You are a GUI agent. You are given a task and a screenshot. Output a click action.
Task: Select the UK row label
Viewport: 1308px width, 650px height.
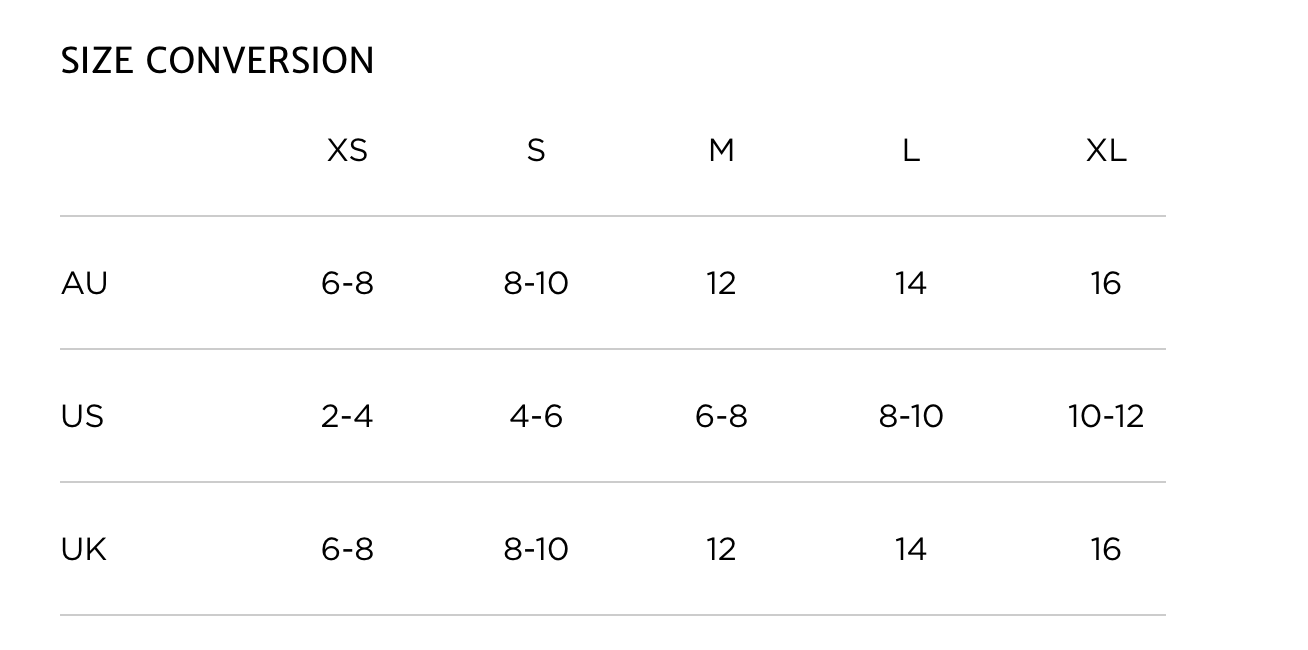(83, 549)
